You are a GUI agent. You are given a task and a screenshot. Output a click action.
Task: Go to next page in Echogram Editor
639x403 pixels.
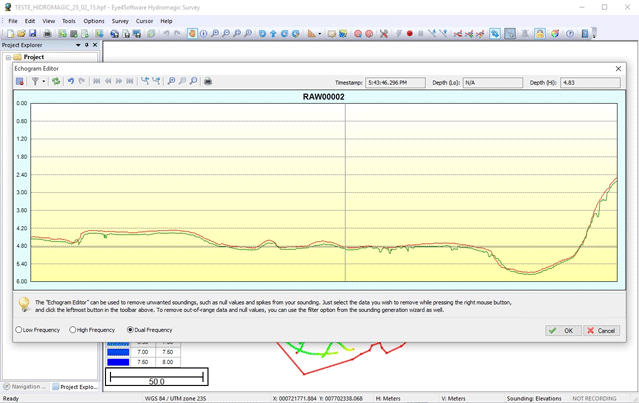click(x=119, y=81)
